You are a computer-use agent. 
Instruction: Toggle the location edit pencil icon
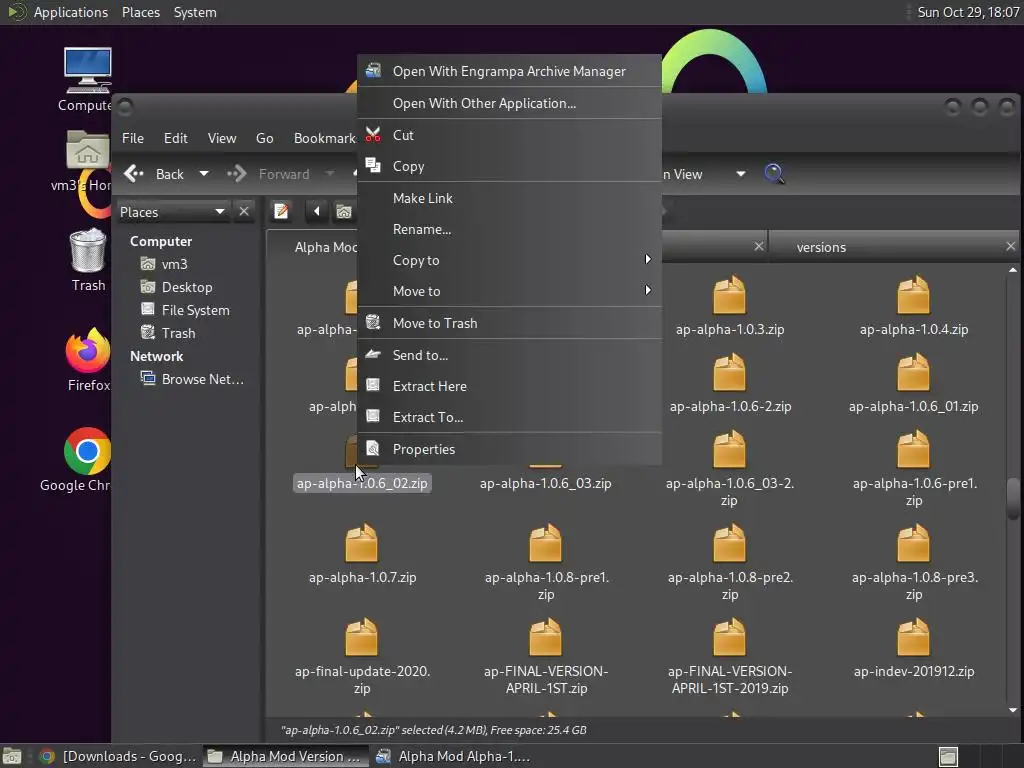click(281, 211)
